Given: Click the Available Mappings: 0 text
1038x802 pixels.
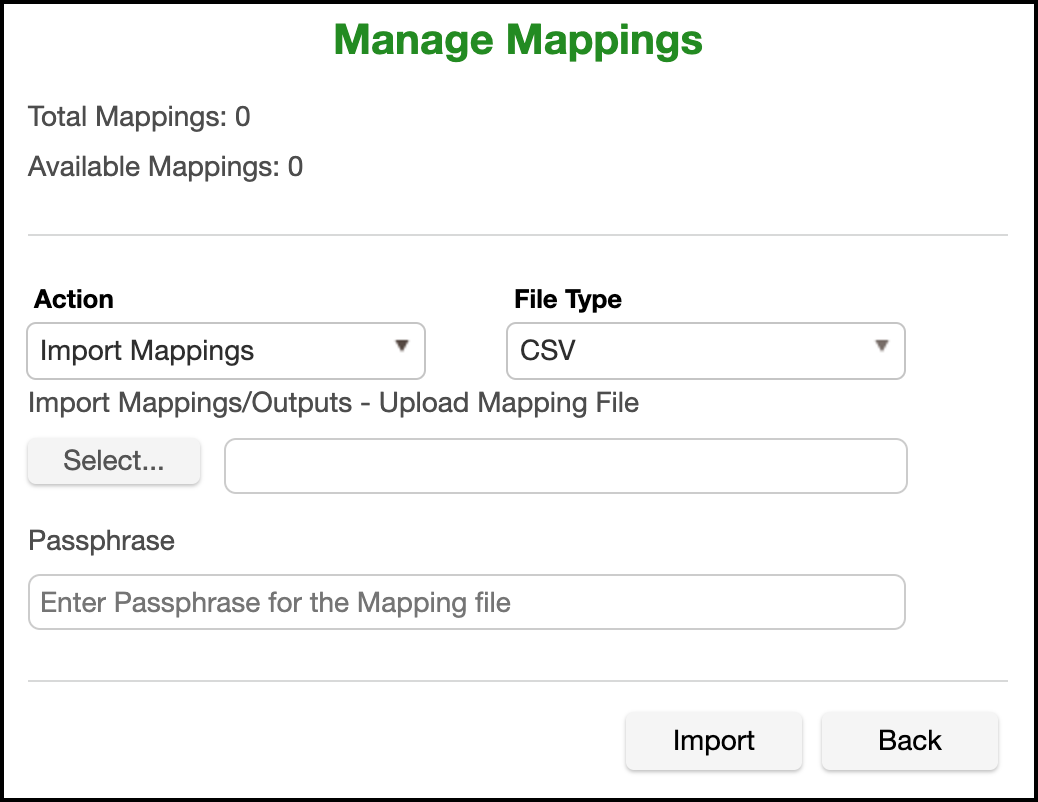Looking at the screenshot, I should pyautogui.click(x=165, y=167).
